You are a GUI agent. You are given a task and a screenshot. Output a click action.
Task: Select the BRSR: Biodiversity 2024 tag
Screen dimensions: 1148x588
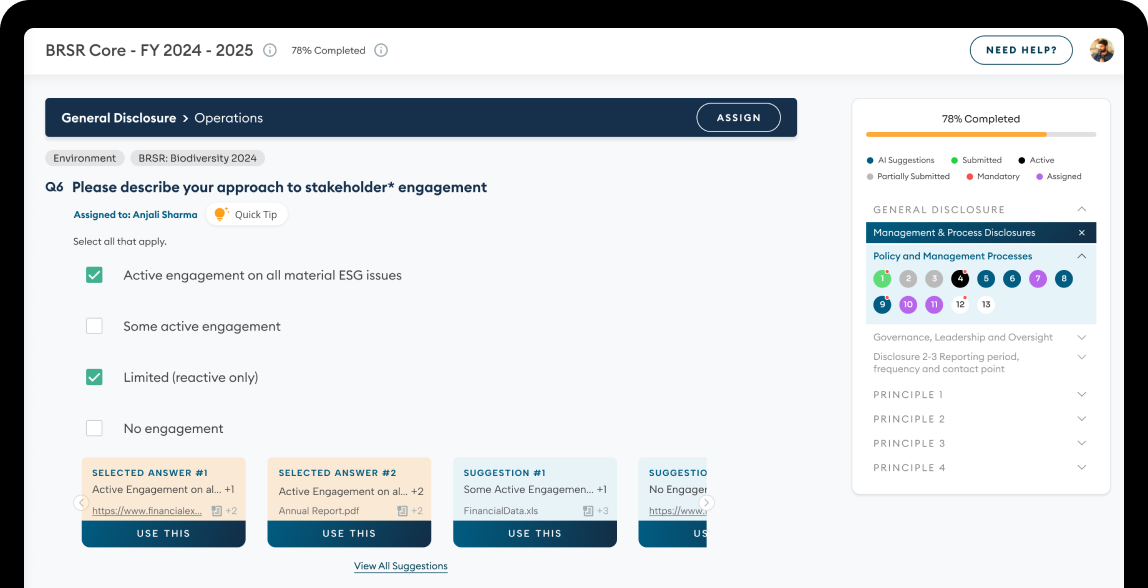tap(197, 158)
